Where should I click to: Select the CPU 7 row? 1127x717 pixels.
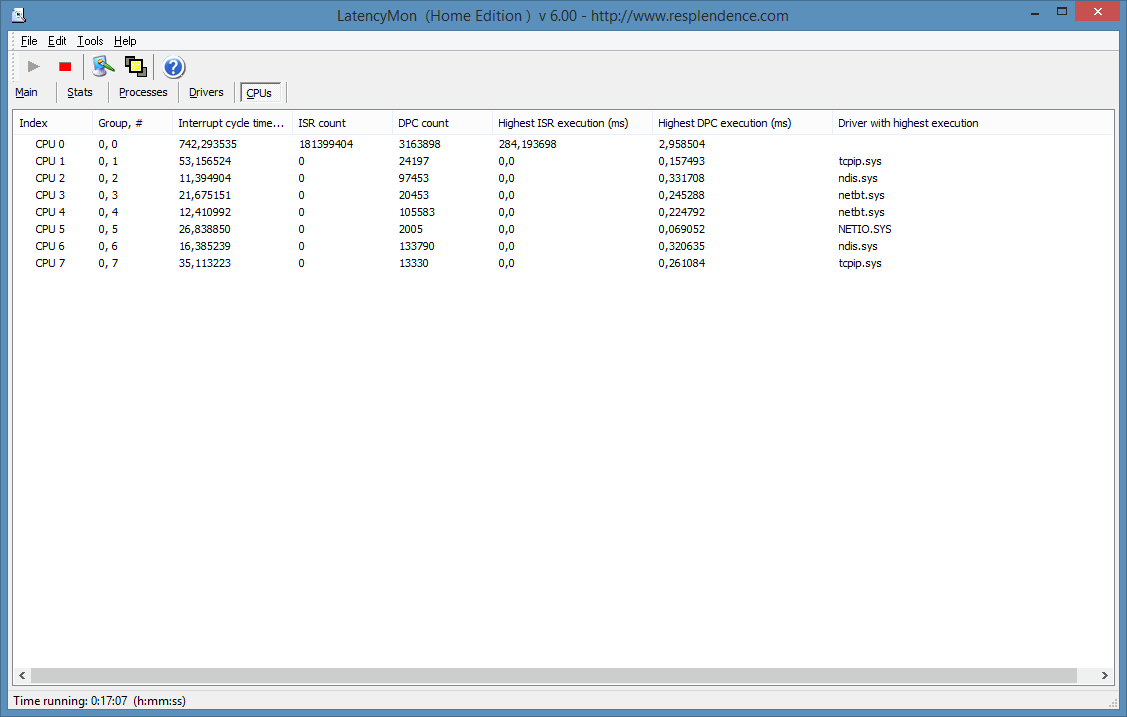pos(563,263)
